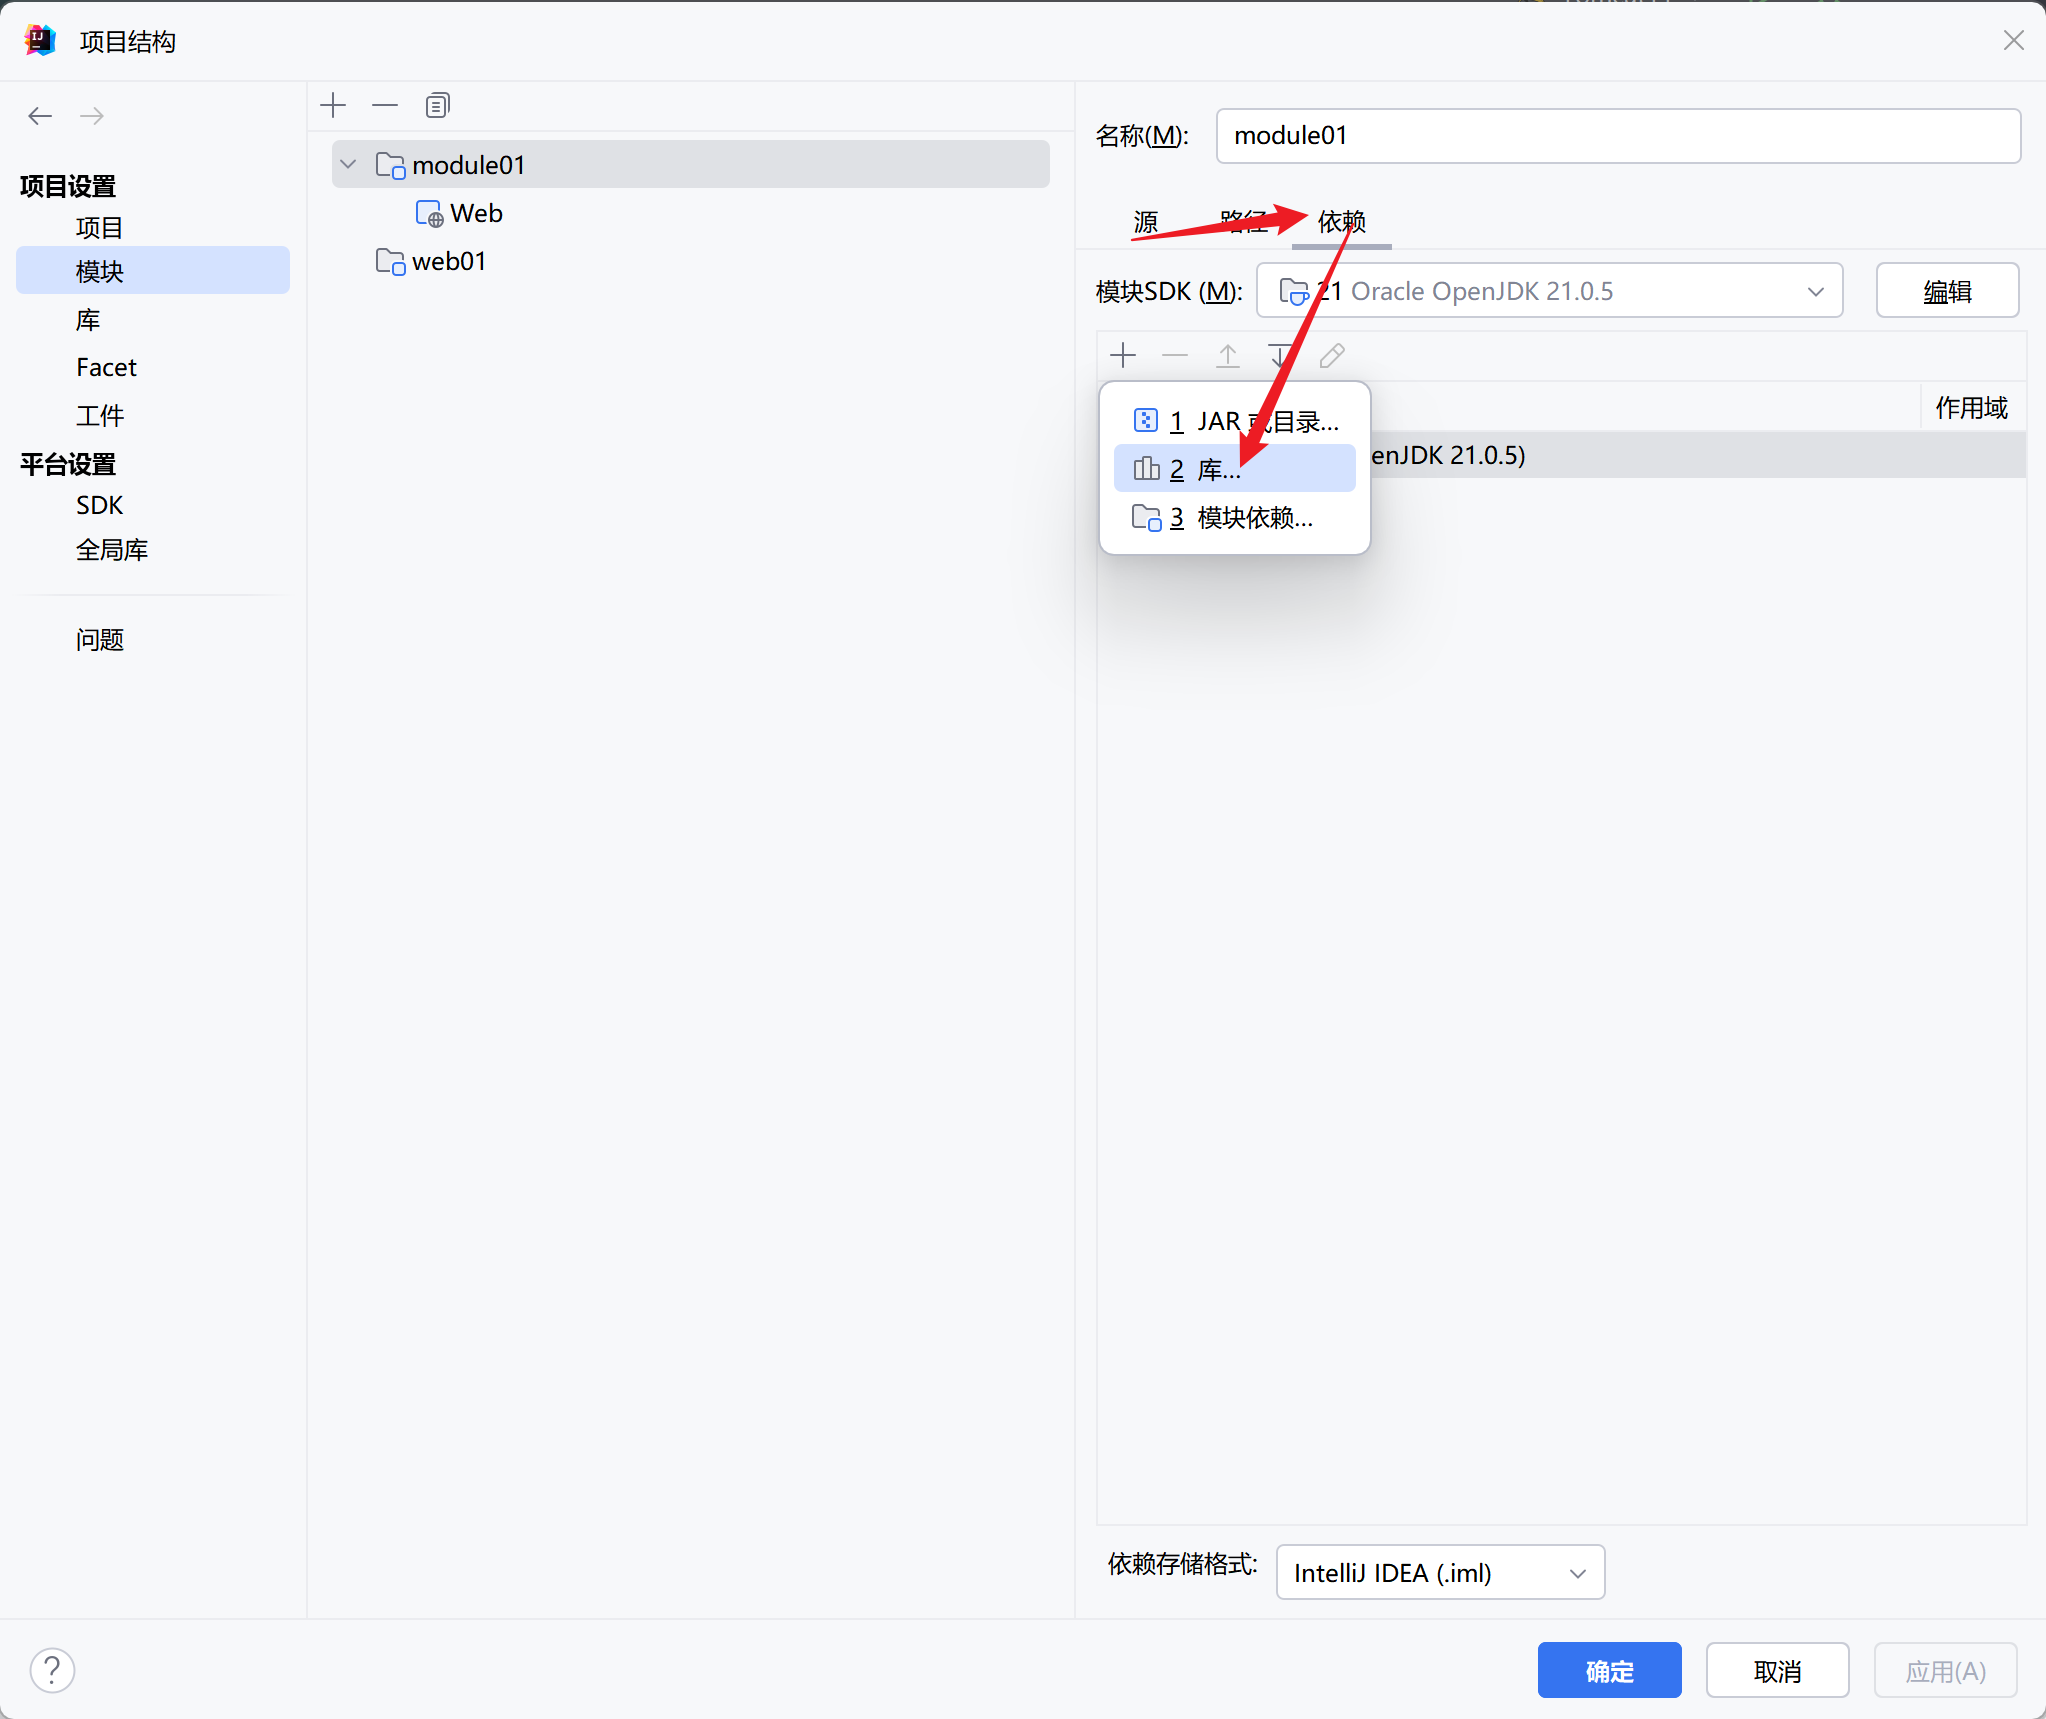Open the module SDK dropdown
Screen dimensions: 2046x1719
1549,291
